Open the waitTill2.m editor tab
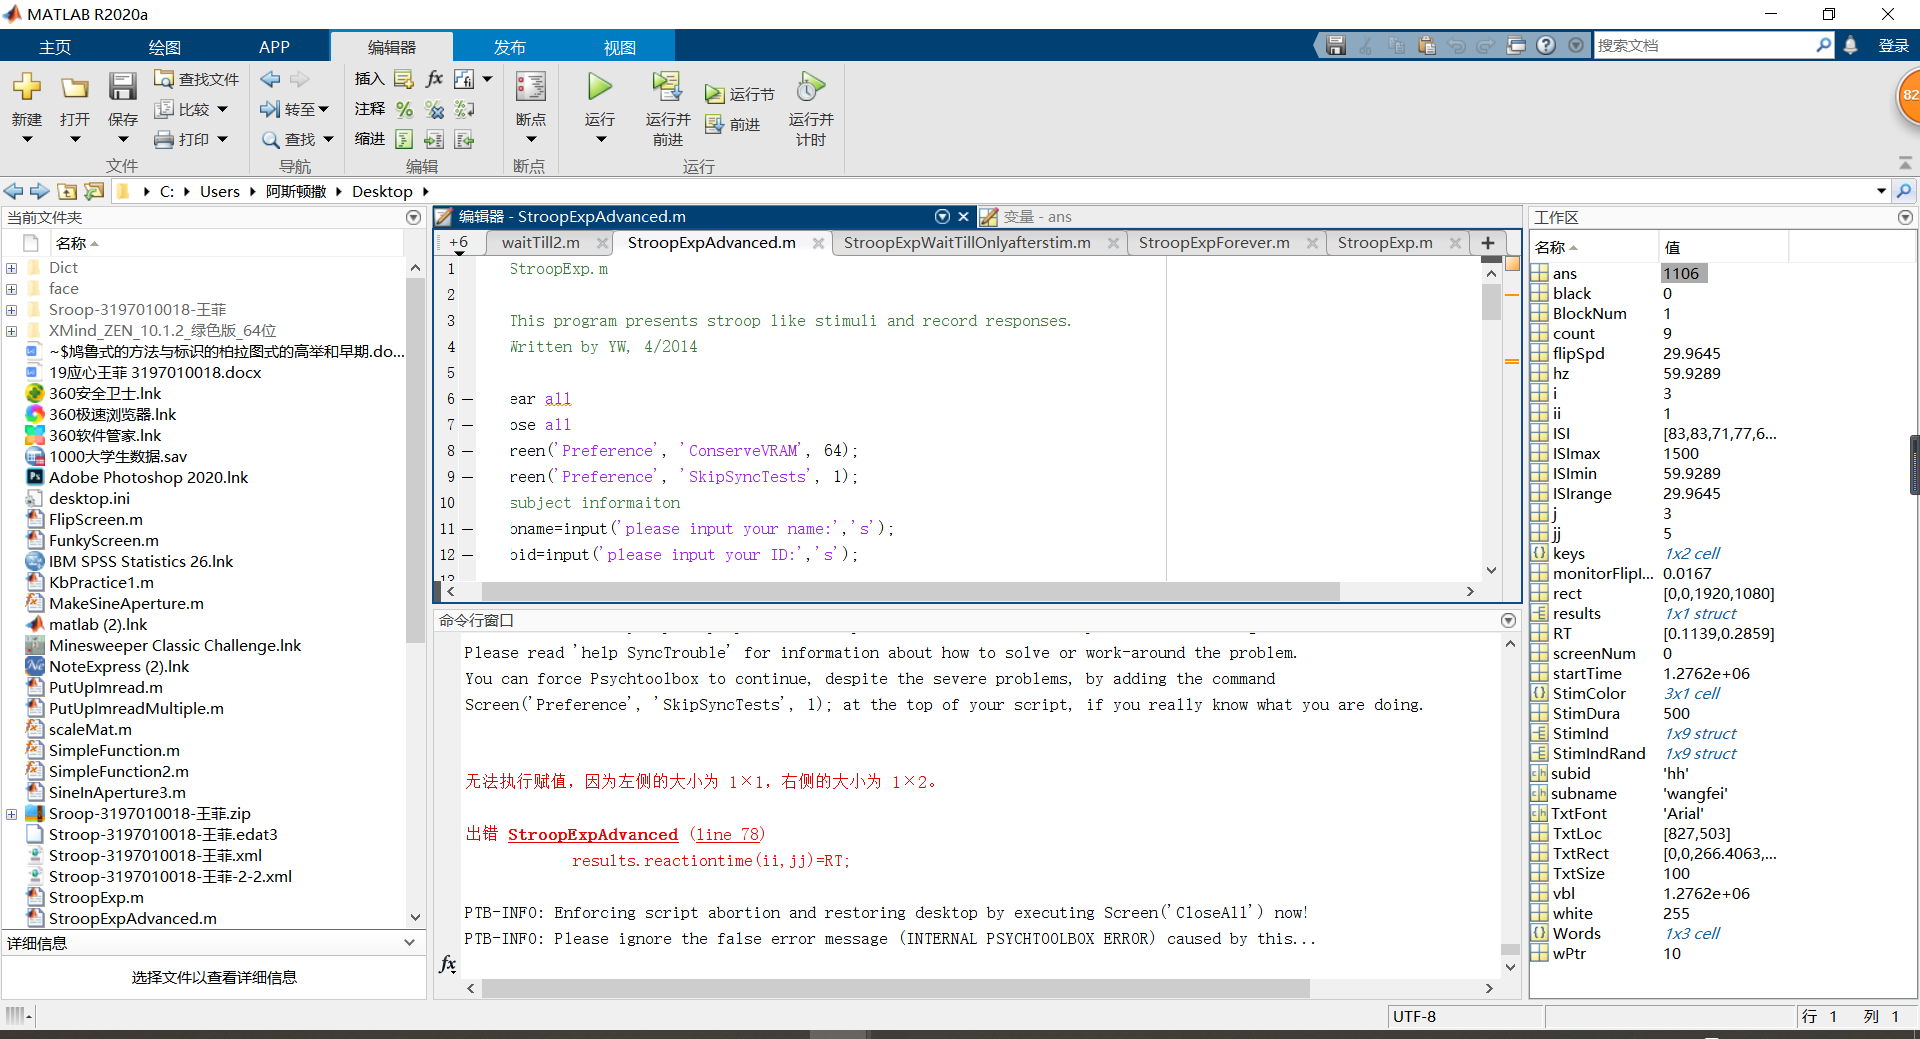Screen dimensions: 1920x1039 (x=541, y=243)
